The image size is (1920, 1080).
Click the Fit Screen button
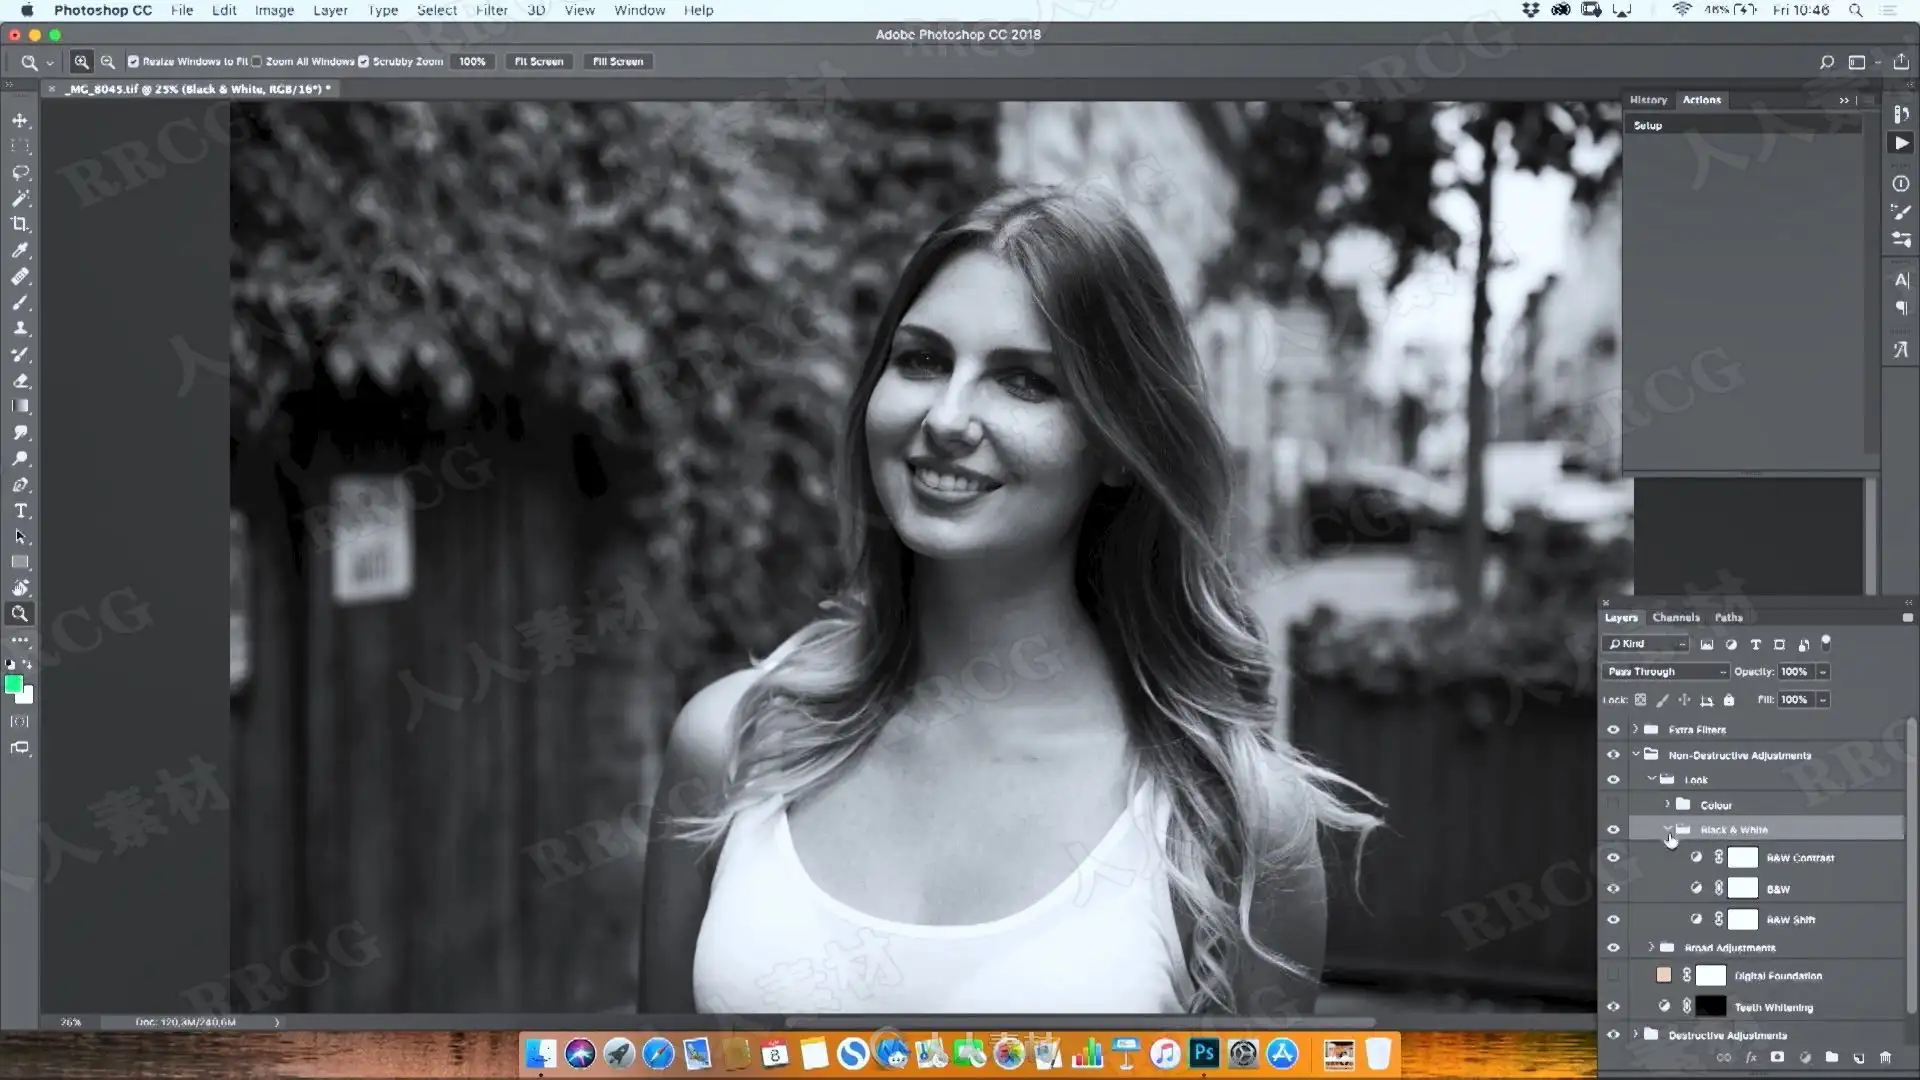pos(538,62)
